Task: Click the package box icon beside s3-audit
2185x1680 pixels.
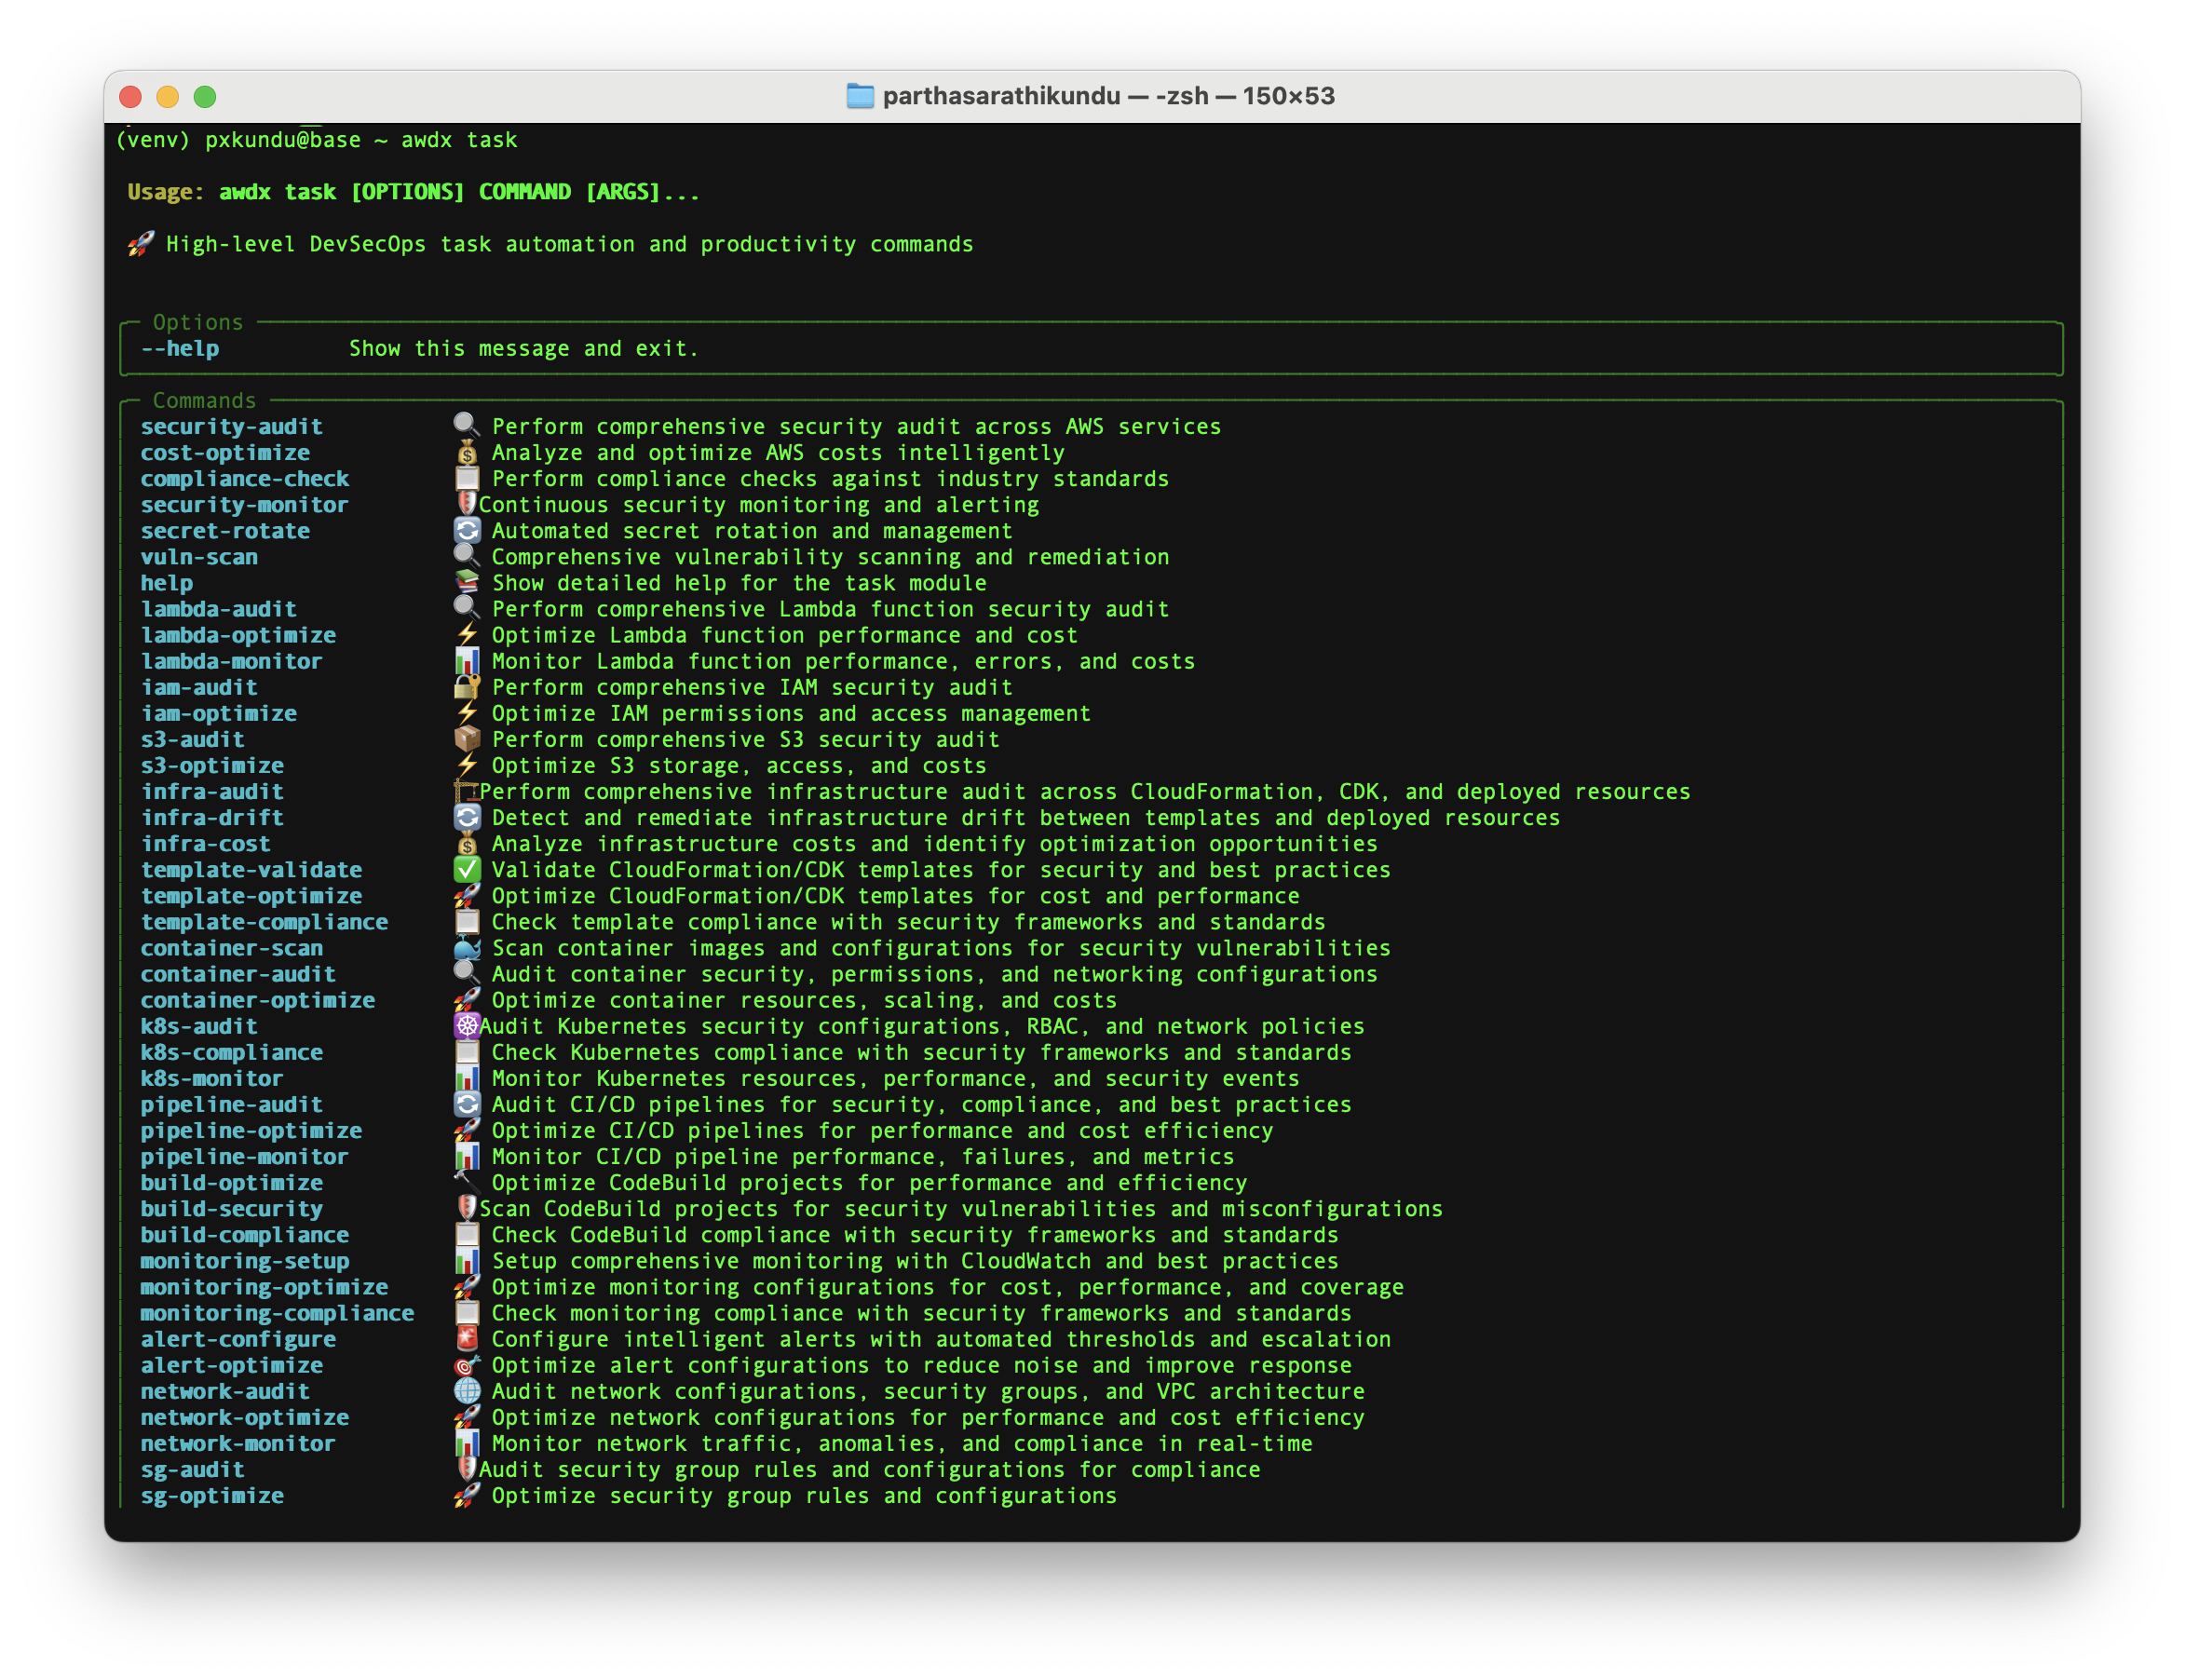Action: (466, 739)
